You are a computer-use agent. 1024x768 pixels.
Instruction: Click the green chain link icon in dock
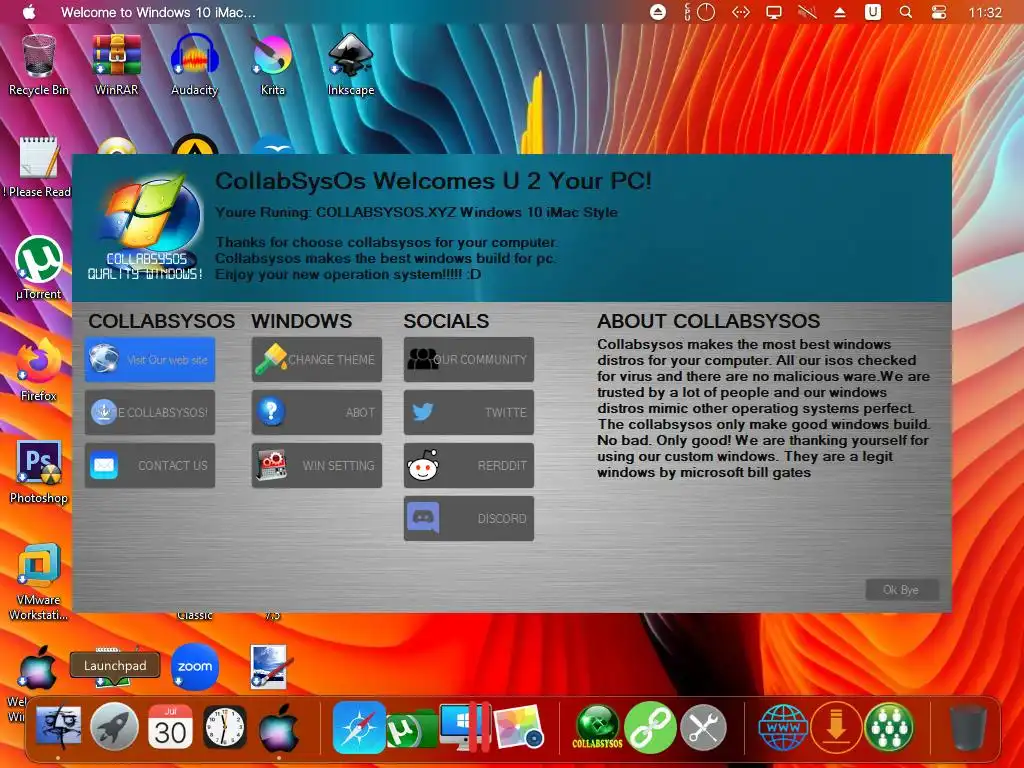[x=650, y=727]
